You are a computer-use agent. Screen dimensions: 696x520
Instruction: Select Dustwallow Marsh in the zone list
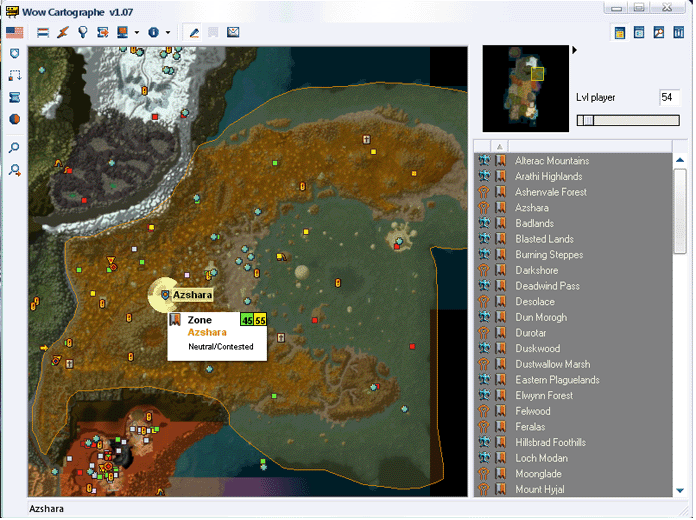553,364
